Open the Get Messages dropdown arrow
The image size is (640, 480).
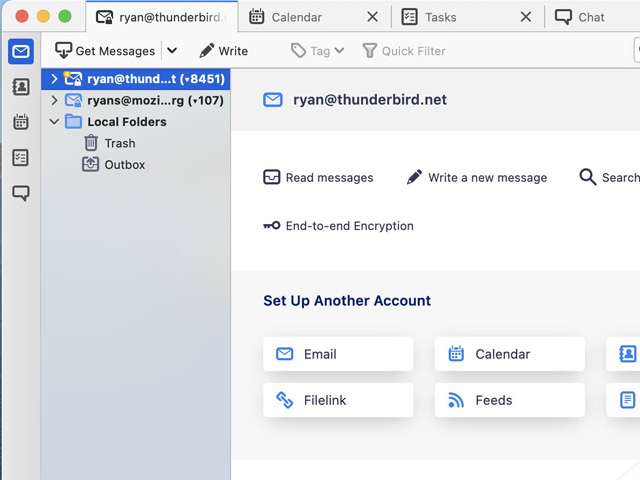pos(172,51)
